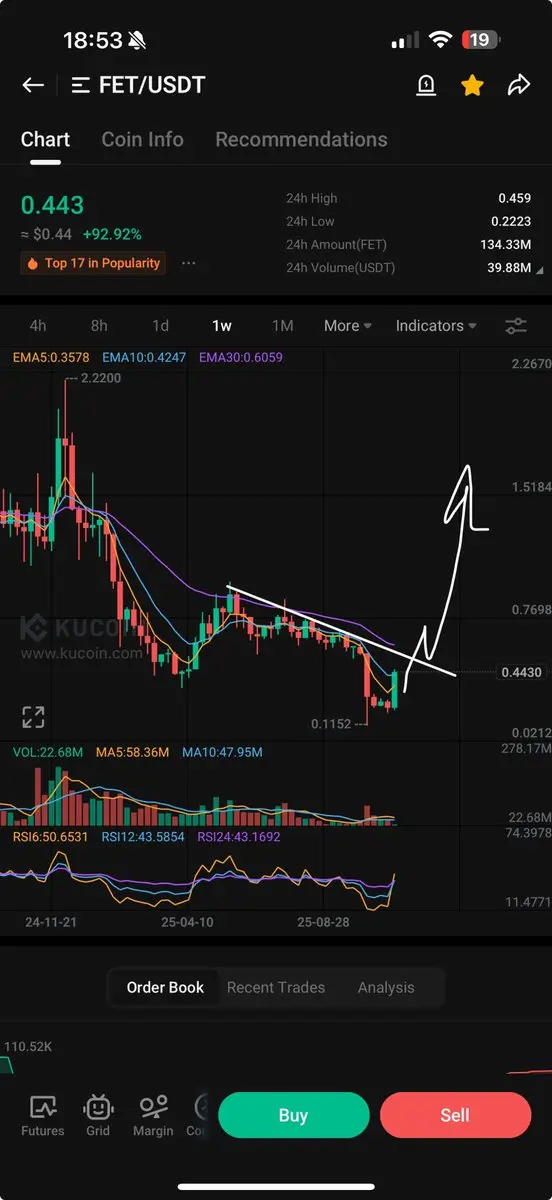Toggle the favorite star icon

472,86
